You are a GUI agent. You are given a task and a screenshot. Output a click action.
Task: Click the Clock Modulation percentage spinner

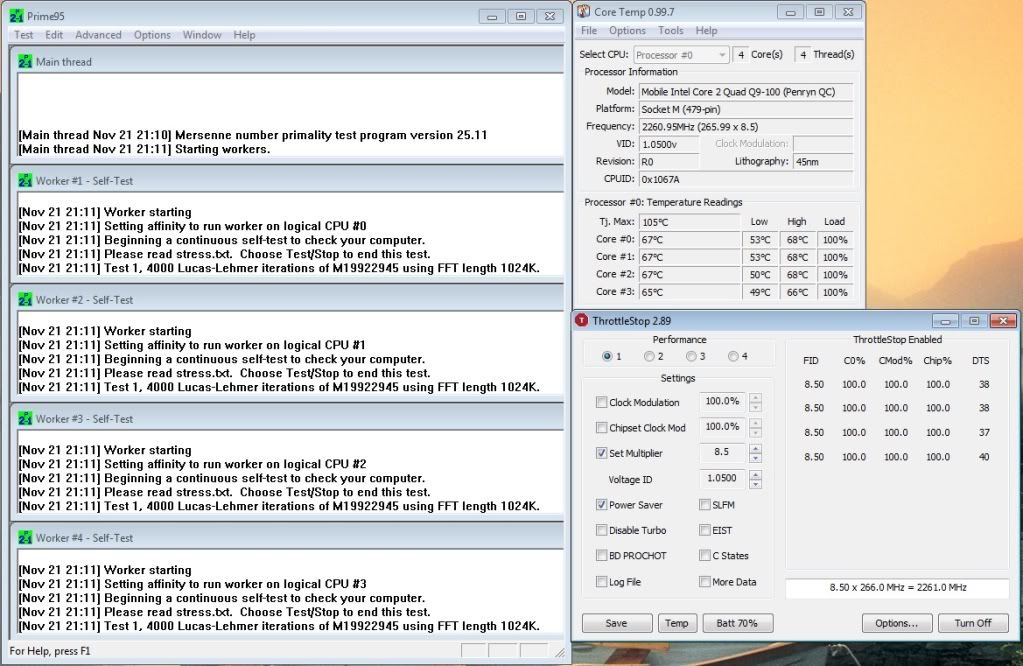(755, 402)
